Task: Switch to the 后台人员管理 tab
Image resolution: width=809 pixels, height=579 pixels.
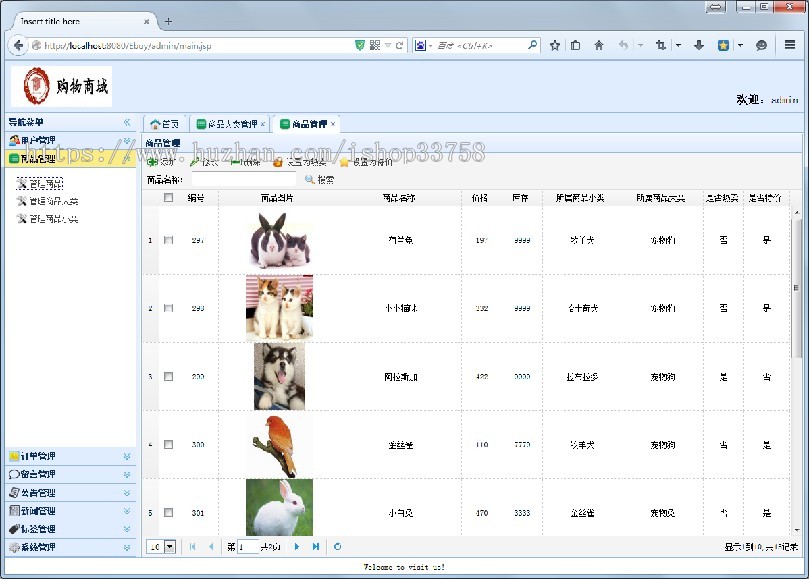Action: pyautogui.click(x=228, y=124)
